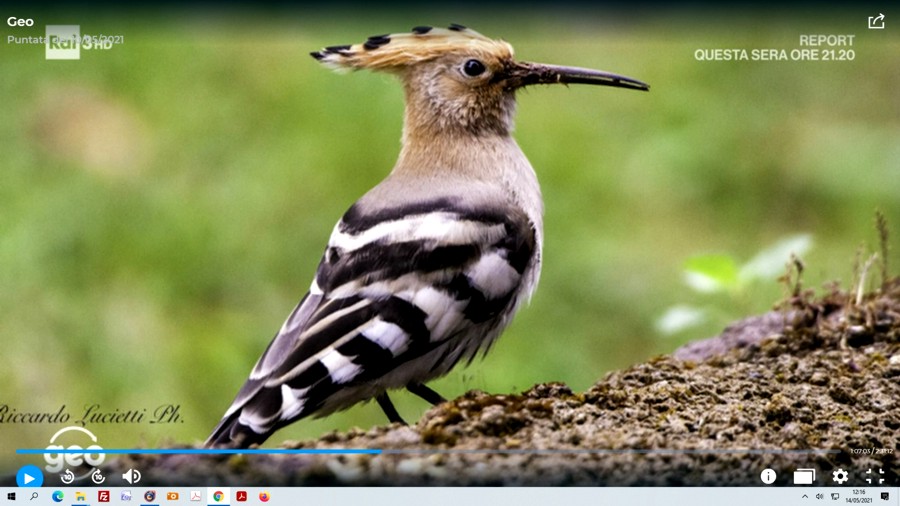
Task: Open the related episodes overlay icon
Action: (804, 477)
